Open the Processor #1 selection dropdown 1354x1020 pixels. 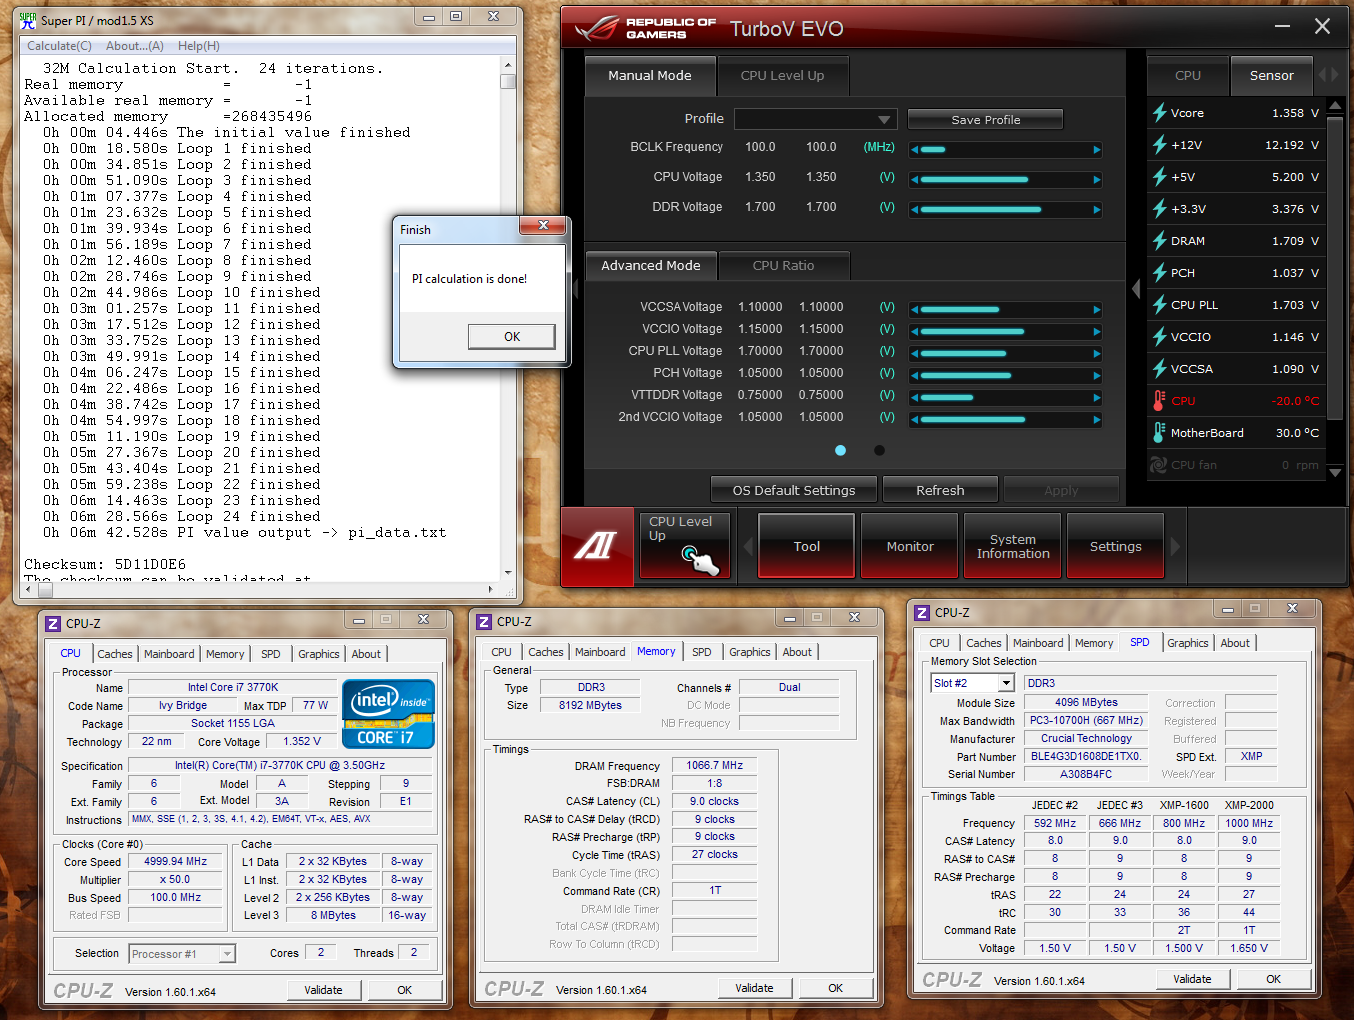click(227, 954)
